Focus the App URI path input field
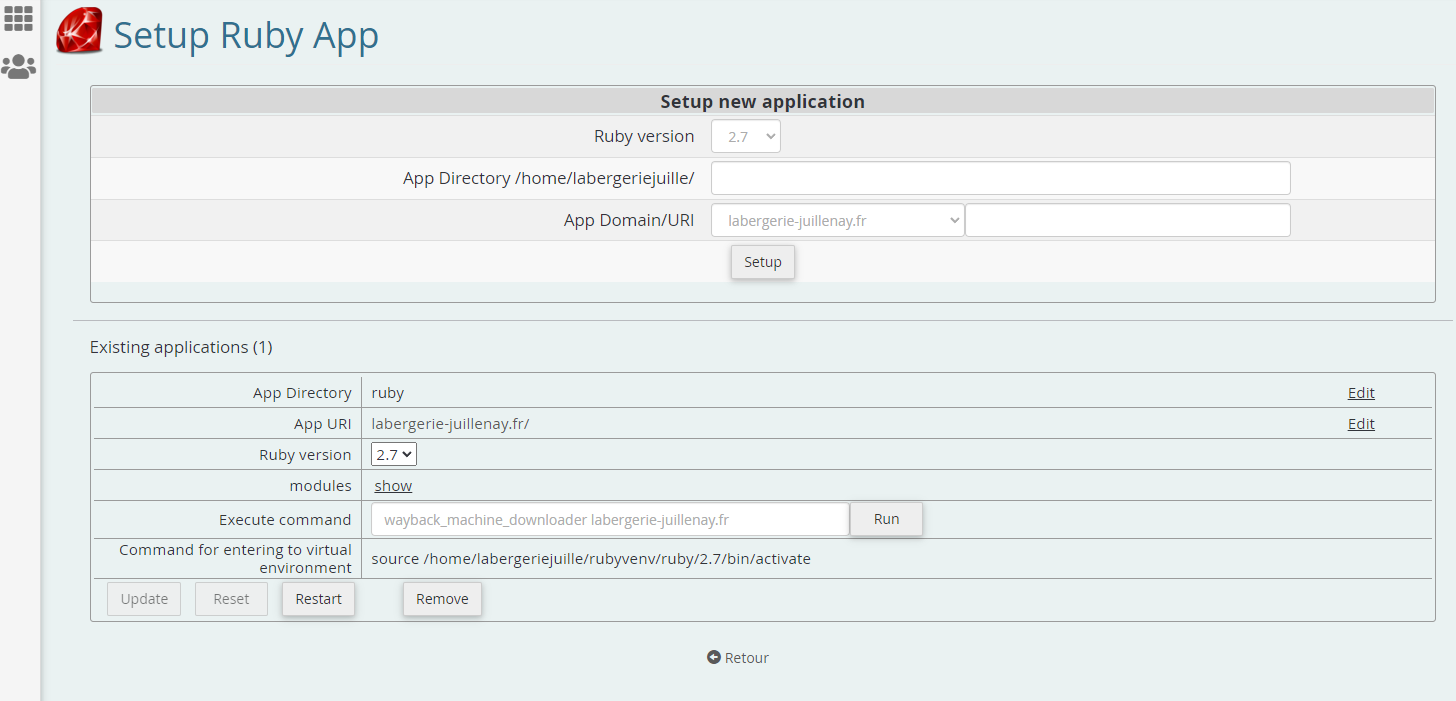 (x=1128, y=221)
